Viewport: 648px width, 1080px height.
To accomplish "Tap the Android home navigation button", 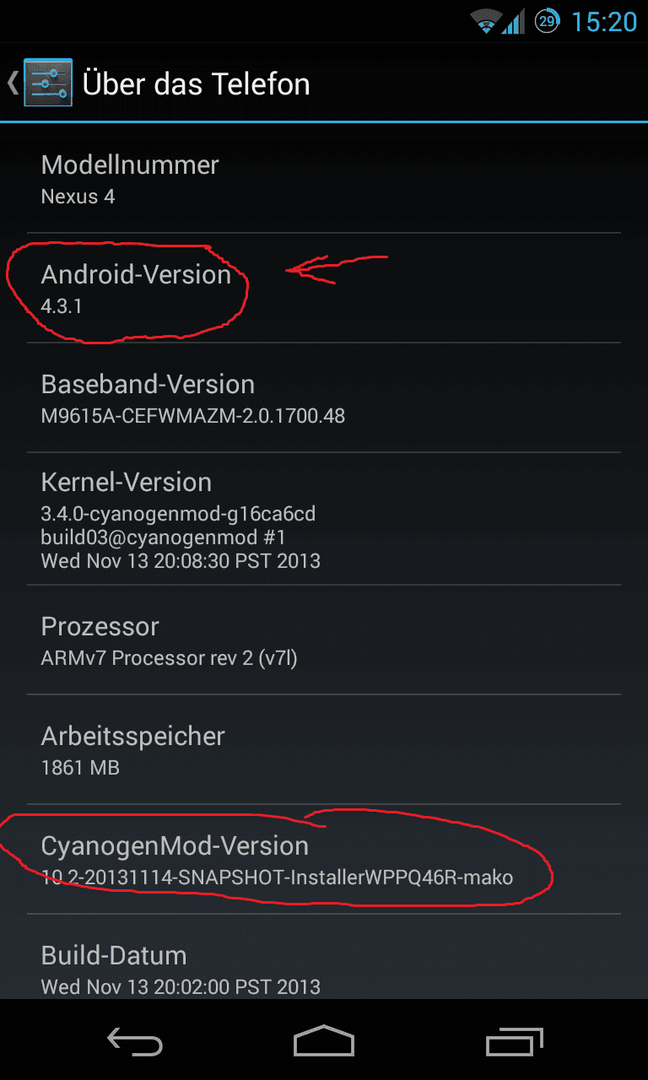I will tap(324, 1040).
